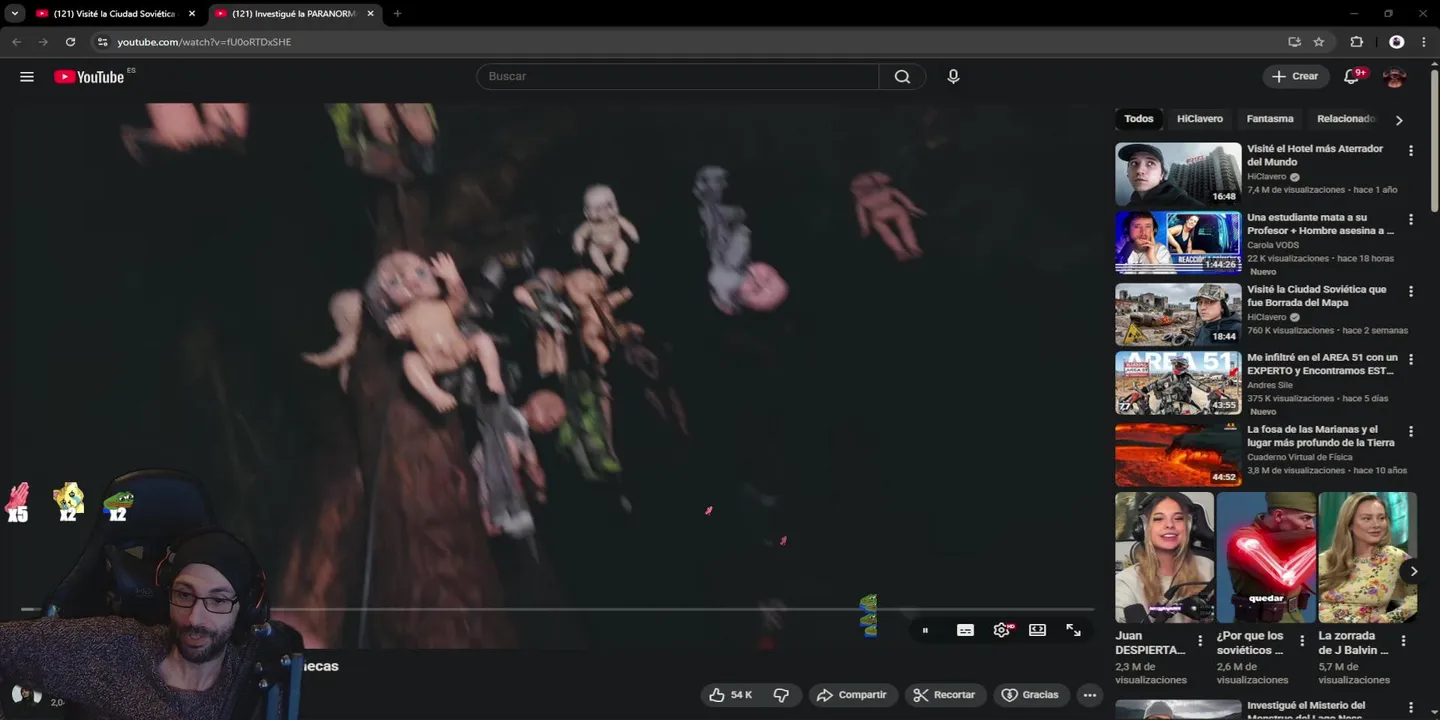Show more filter chips with arrow
The width and height of the screenshot is (1440, 720).
(1399, 120)
